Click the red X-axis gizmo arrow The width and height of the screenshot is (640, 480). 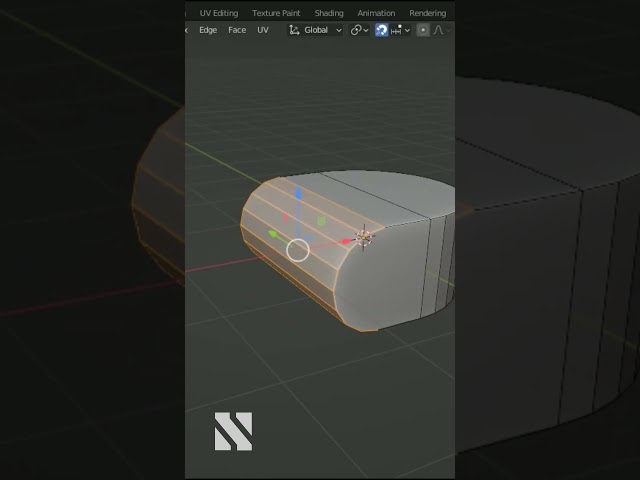point(346,242)
